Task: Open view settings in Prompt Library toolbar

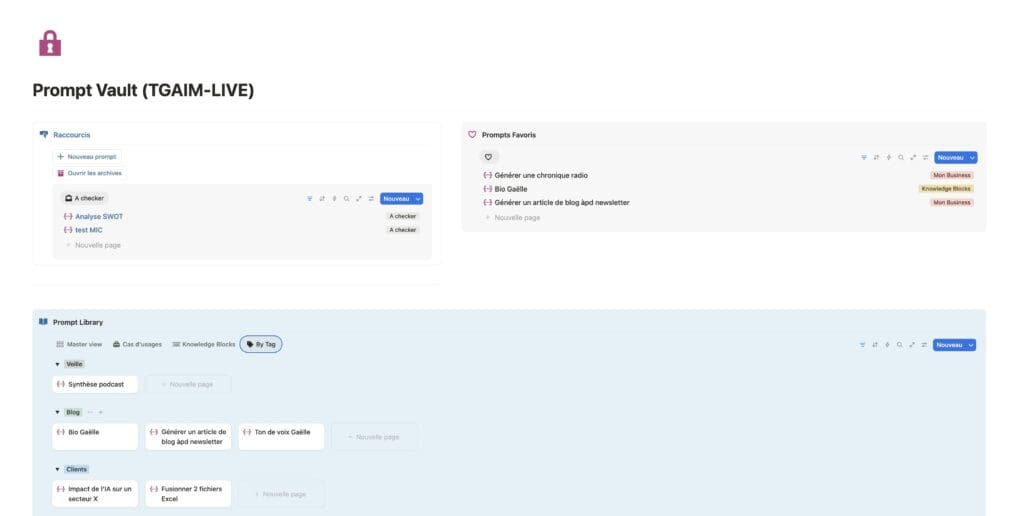Action: point(924,345)
